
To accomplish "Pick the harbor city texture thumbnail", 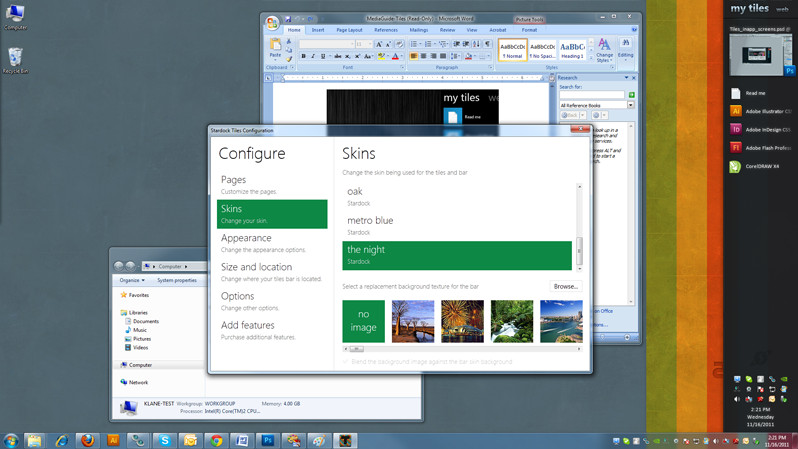I will pos(561,321).
